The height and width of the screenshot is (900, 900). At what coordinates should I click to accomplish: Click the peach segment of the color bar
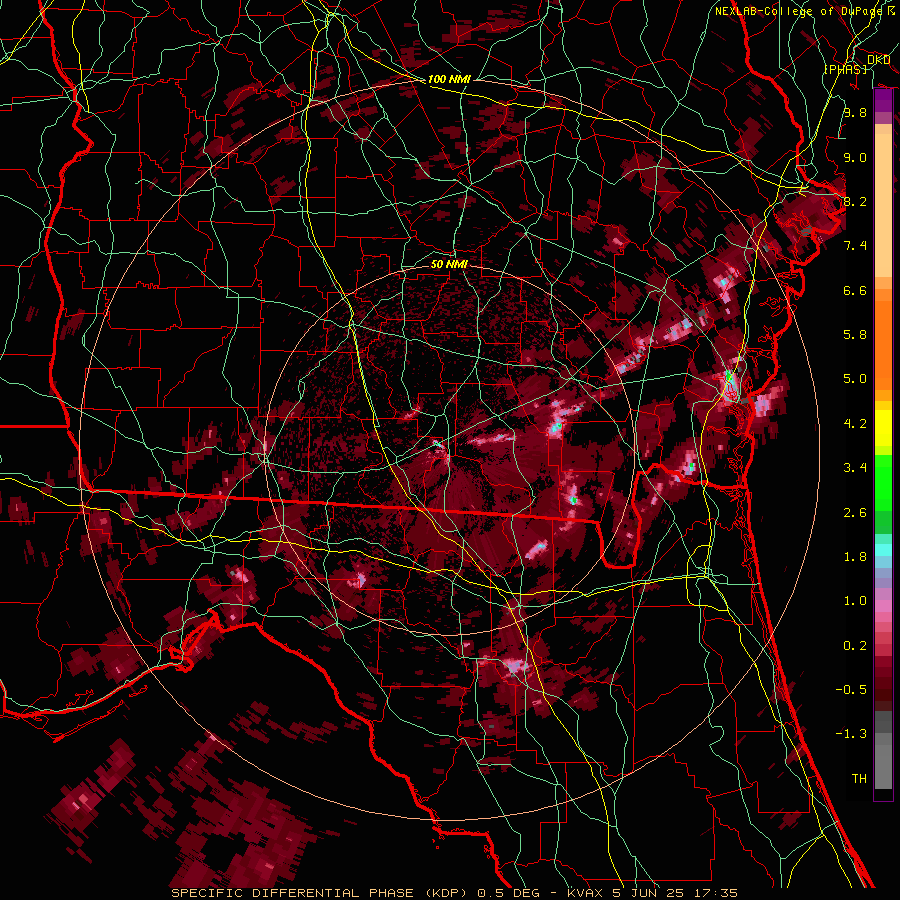tap(883, 207)
